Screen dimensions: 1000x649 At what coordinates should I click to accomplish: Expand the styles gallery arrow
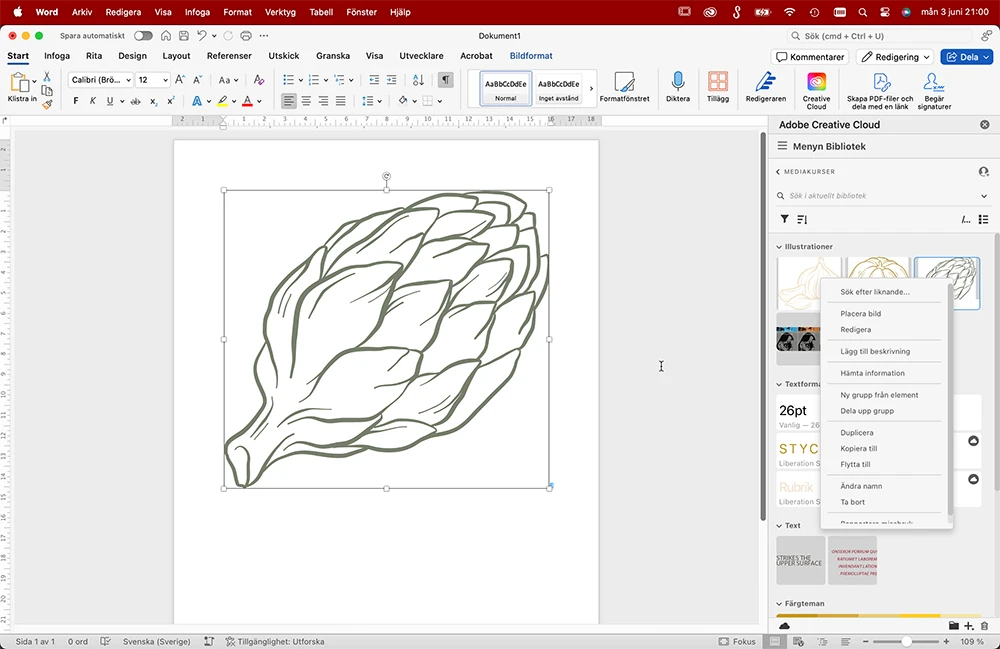(591, 88)
